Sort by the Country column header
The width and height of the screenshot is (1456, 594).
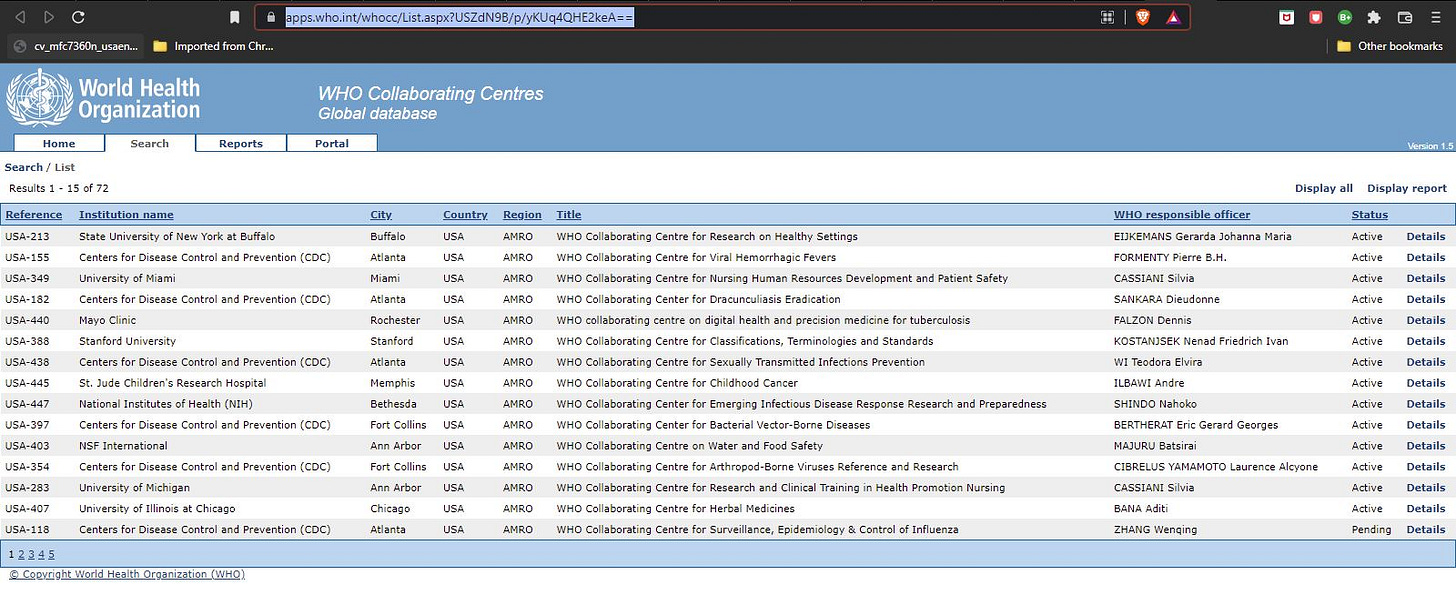tap(465, 214)
